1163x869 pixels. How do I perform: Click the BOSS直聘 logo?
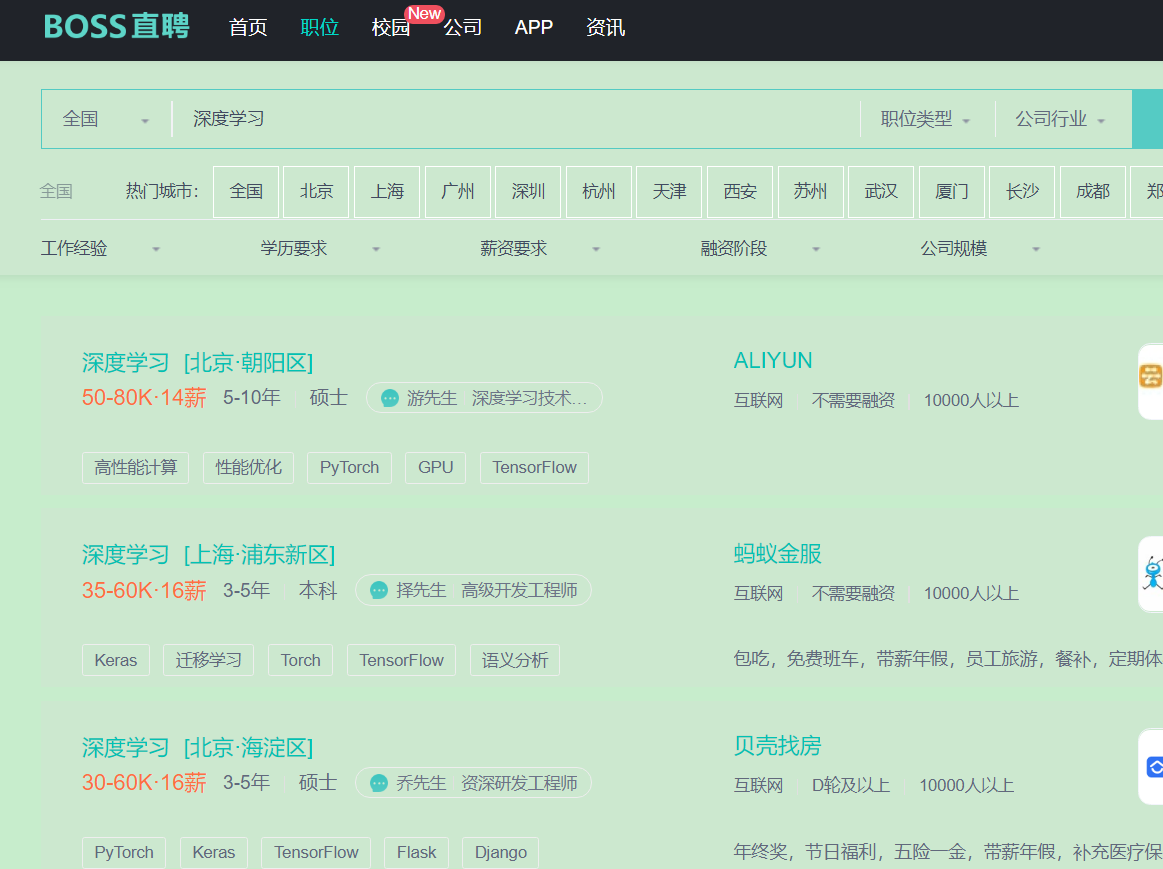coord(116,27)
